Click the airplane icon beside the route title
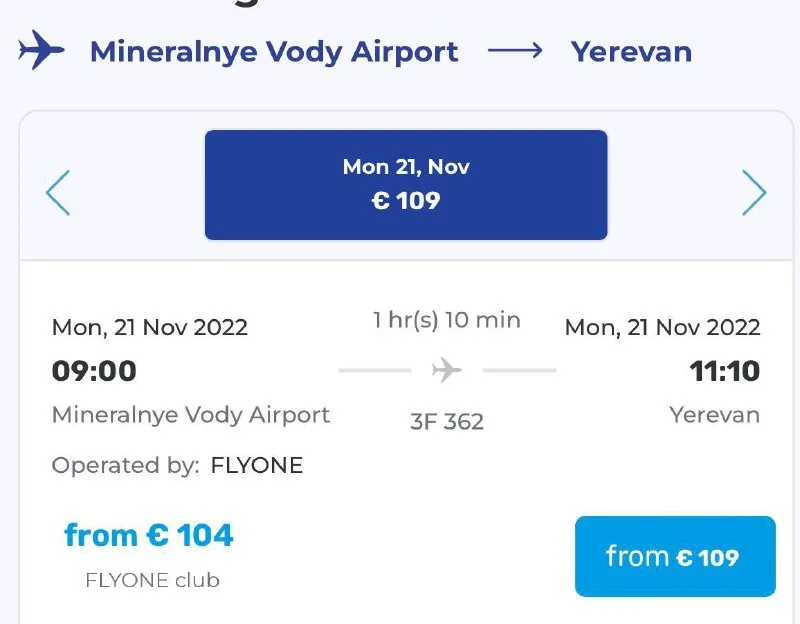 click(x=41, y=50)
